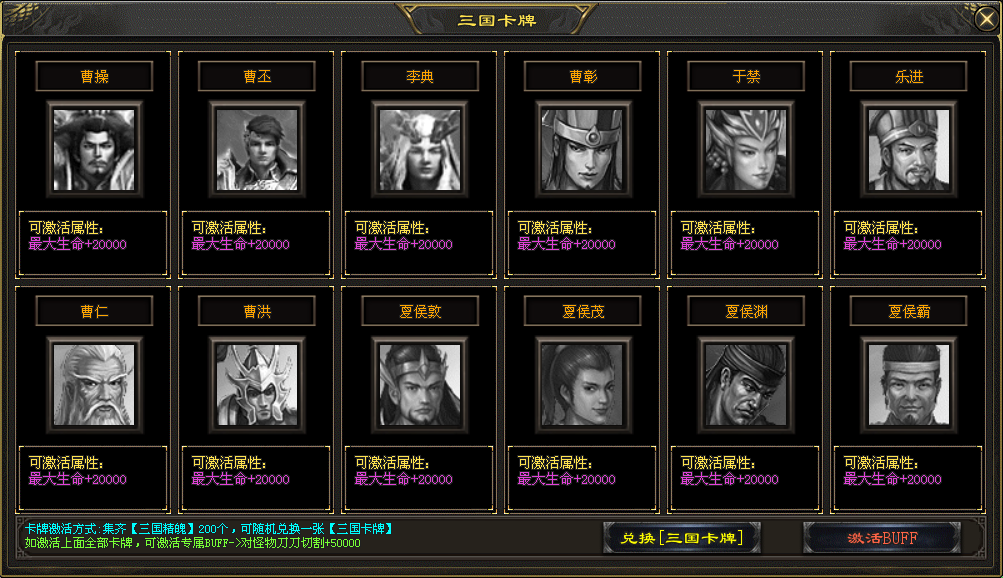Click the 于禁 character portrait
This screenshot has height=578, width=1003.
coord(746,150)
